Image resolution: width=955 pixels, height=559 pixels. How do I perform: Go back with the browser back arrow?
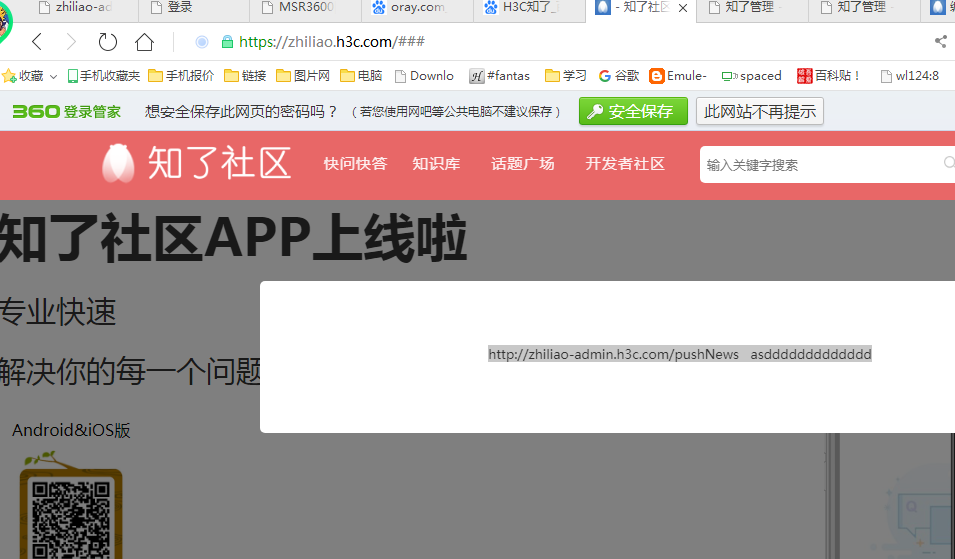click(x=37, y=41)
